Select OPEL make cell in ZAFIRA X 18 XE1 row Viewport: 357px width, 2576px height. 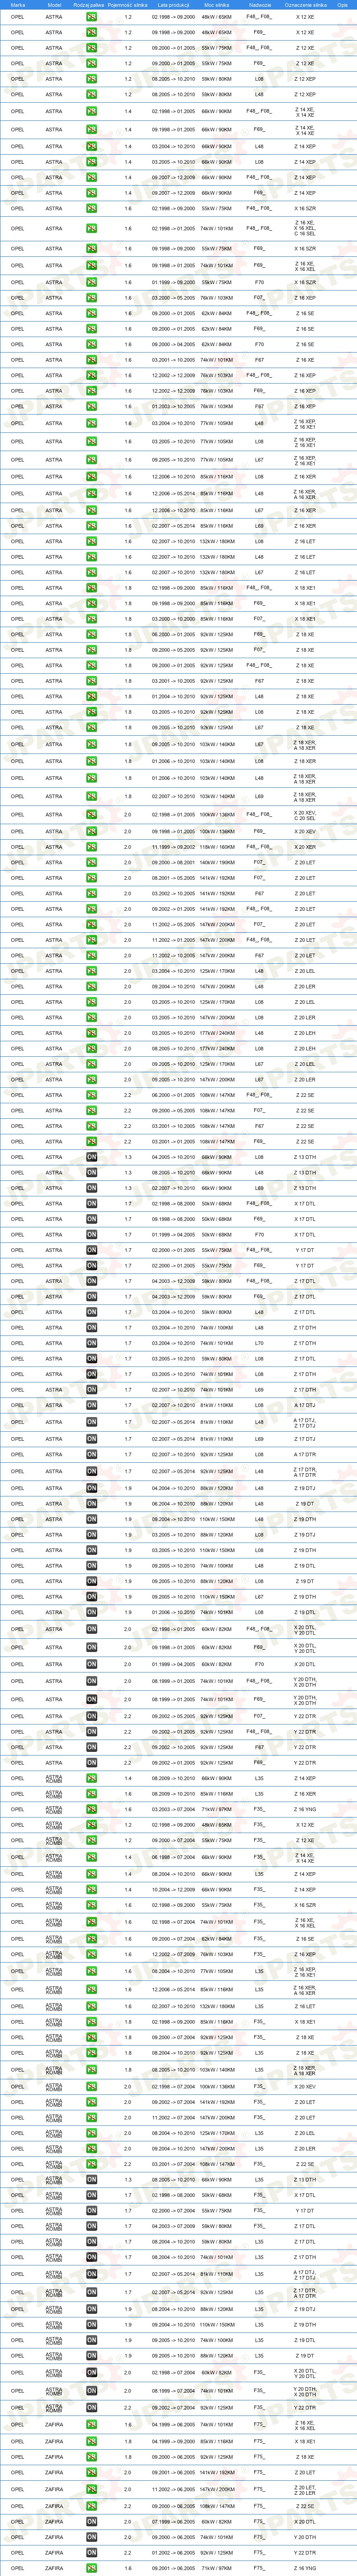pyautogui.click(x=18, y=2441)
